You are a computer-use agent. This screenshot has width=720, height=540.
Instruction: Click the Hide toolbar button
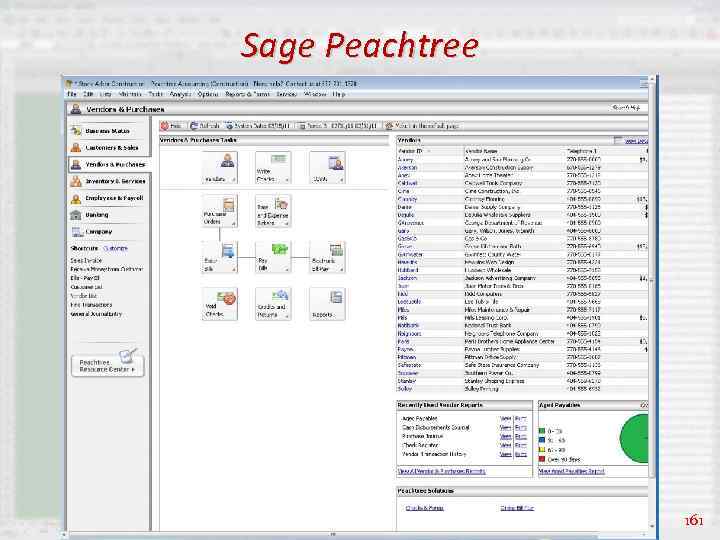click(171, 125)
